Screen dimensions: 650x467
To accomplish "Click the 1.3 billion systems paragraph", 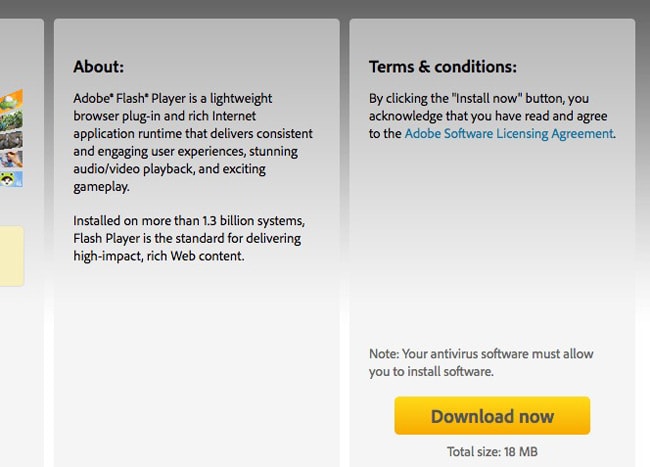I will (189, 238).
